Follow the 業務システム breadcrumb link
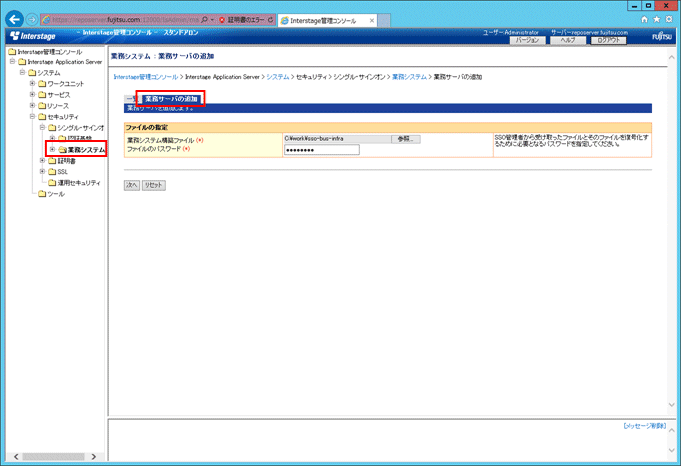 pos(409,77)
